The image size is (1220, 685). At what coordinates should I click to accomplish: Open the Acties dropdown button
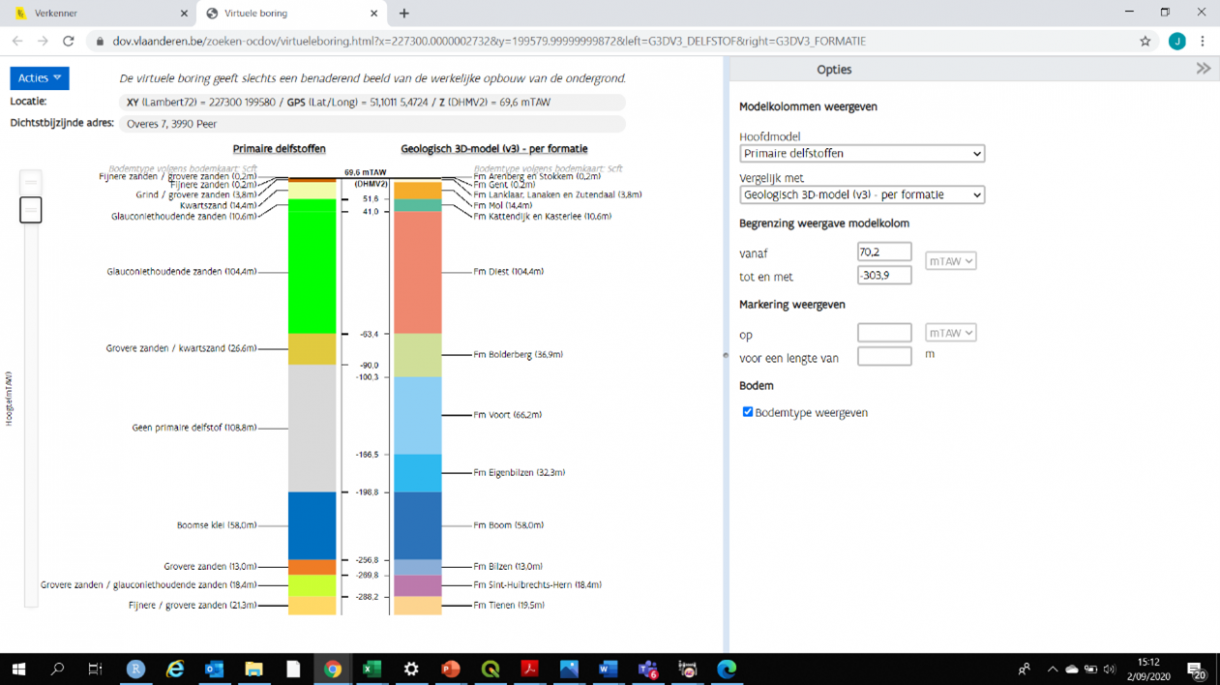pyautogui.click(x=39, y=77)
